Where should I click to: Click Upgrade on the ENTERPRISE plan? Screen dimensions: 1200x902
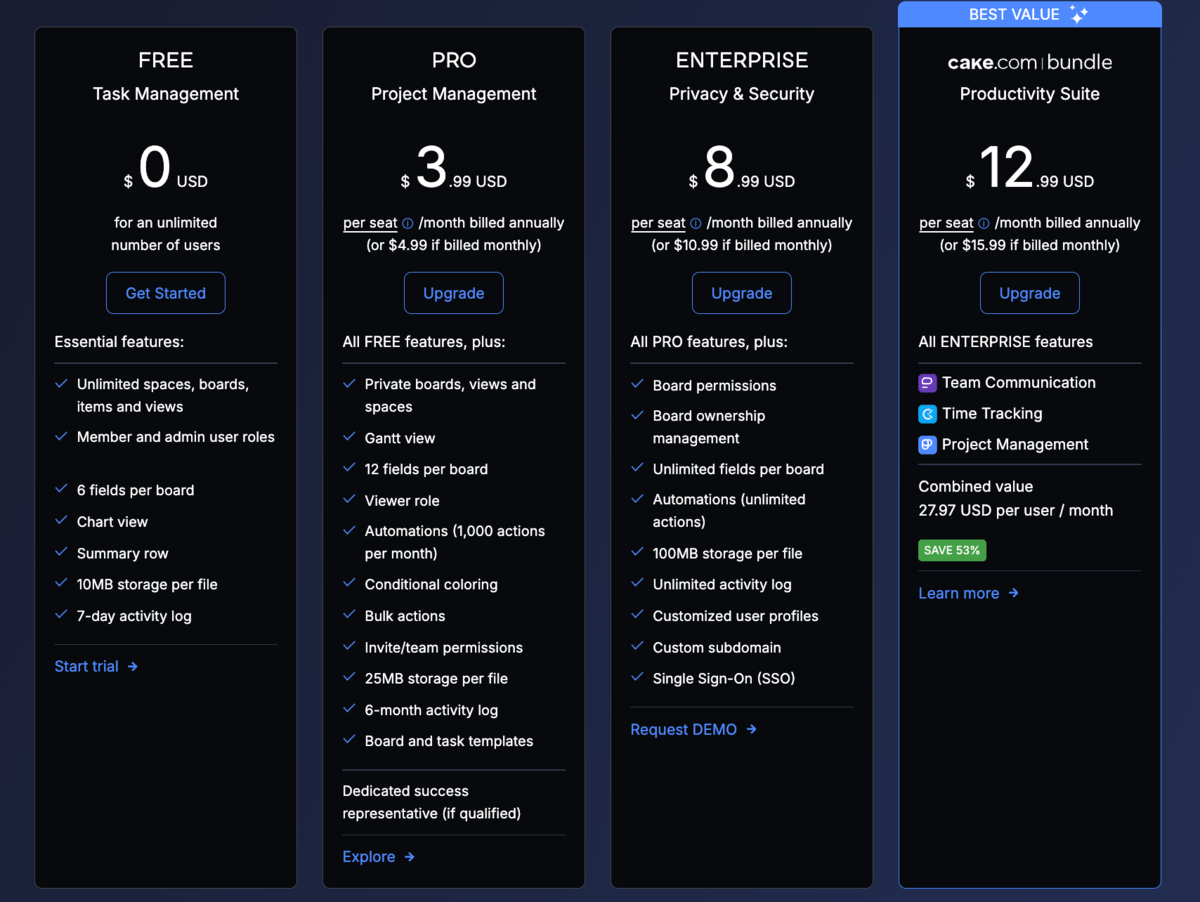tap(741, 292)
